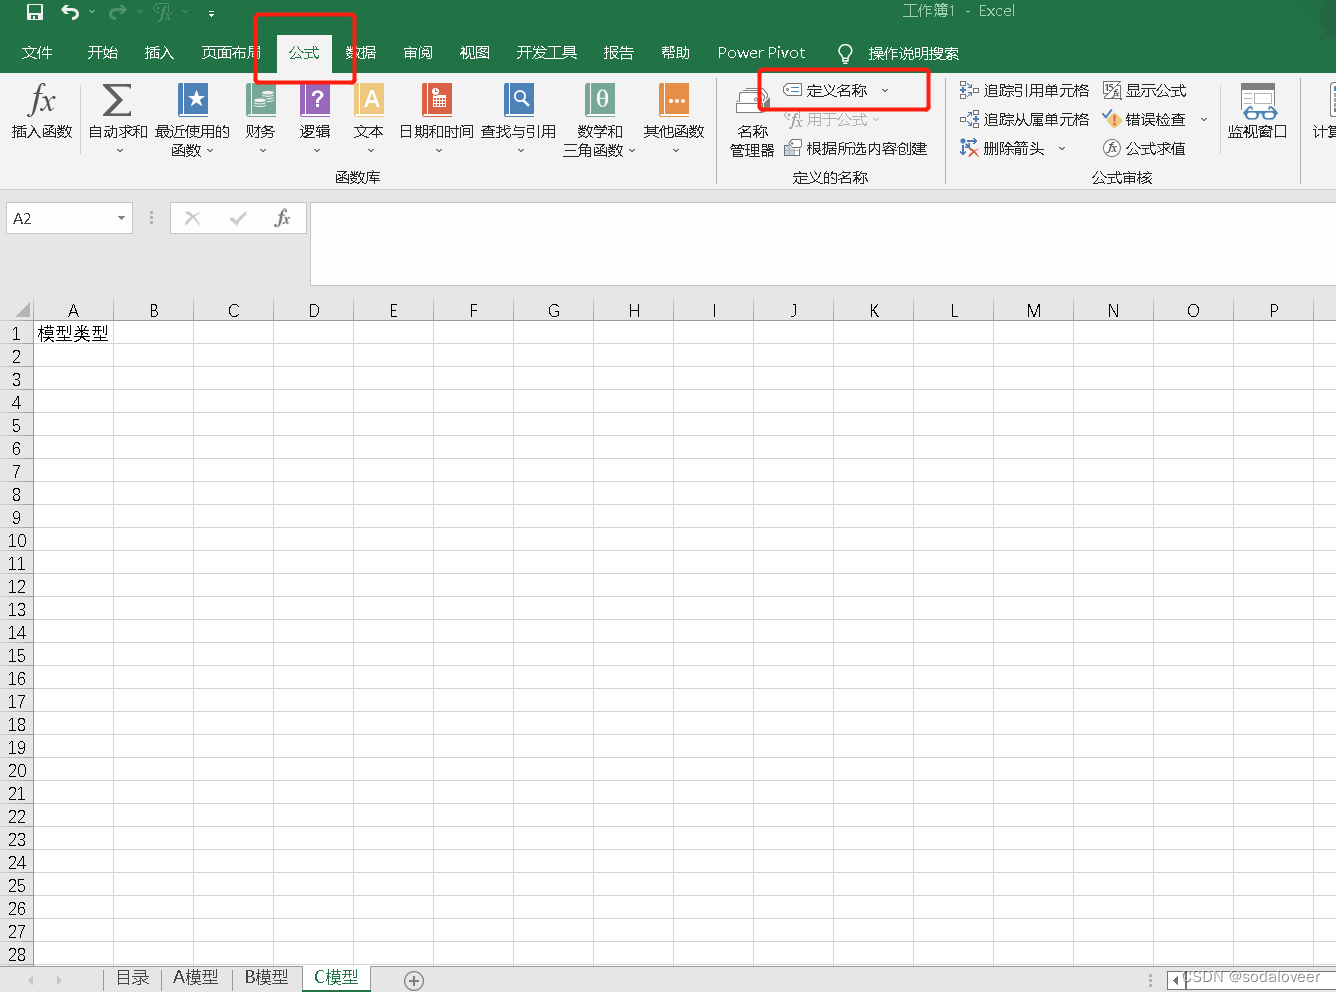Open Math & Trig (数学和三角函数) functions
Image resolution: width=1336 pixels, height=992 pixels.
click(x=600, y=120)
